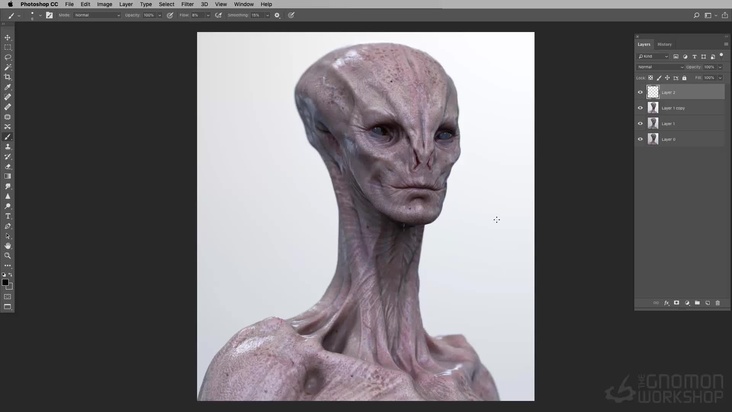
Task: Toggle visibility of Layer 0
Action: click(x=640, y=139)
